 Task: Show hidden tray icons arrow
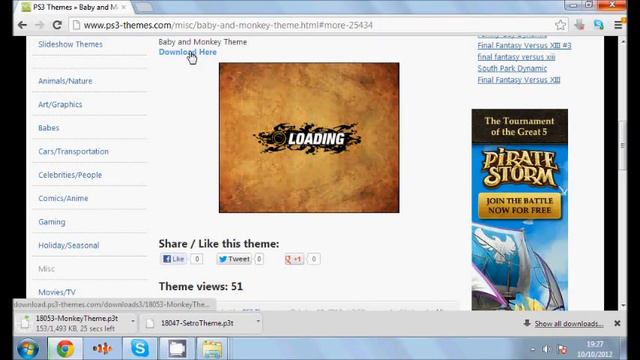point(532,349)
